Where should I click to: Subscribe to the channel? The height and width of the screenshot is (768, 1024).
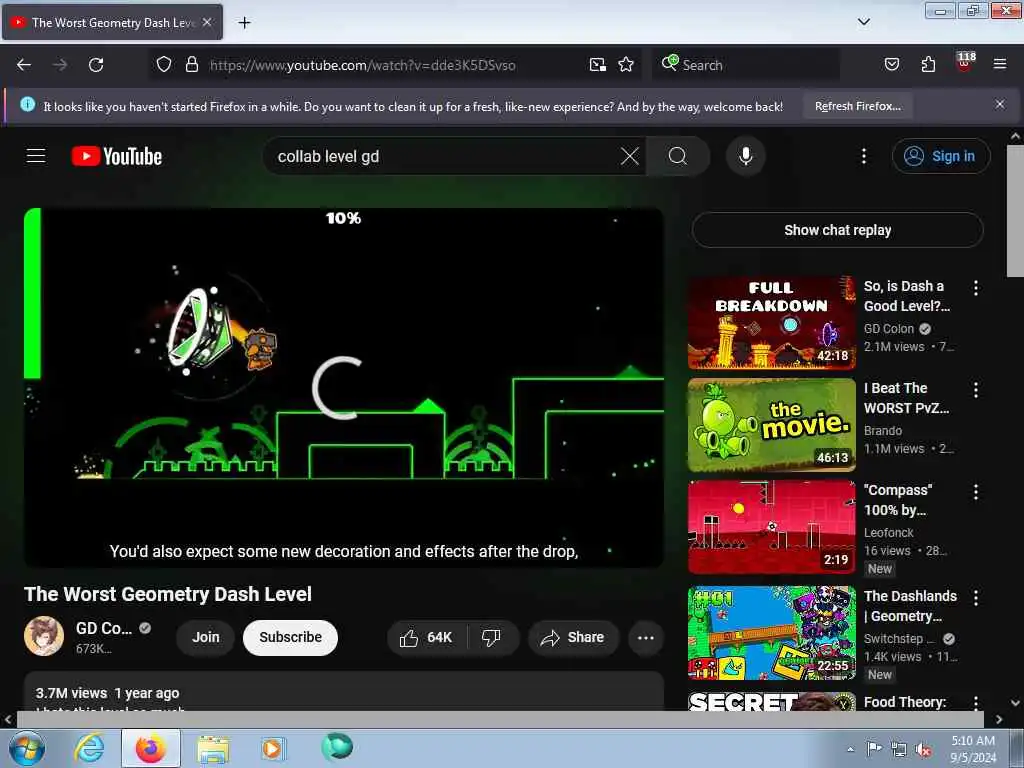[x=290, y=637]
